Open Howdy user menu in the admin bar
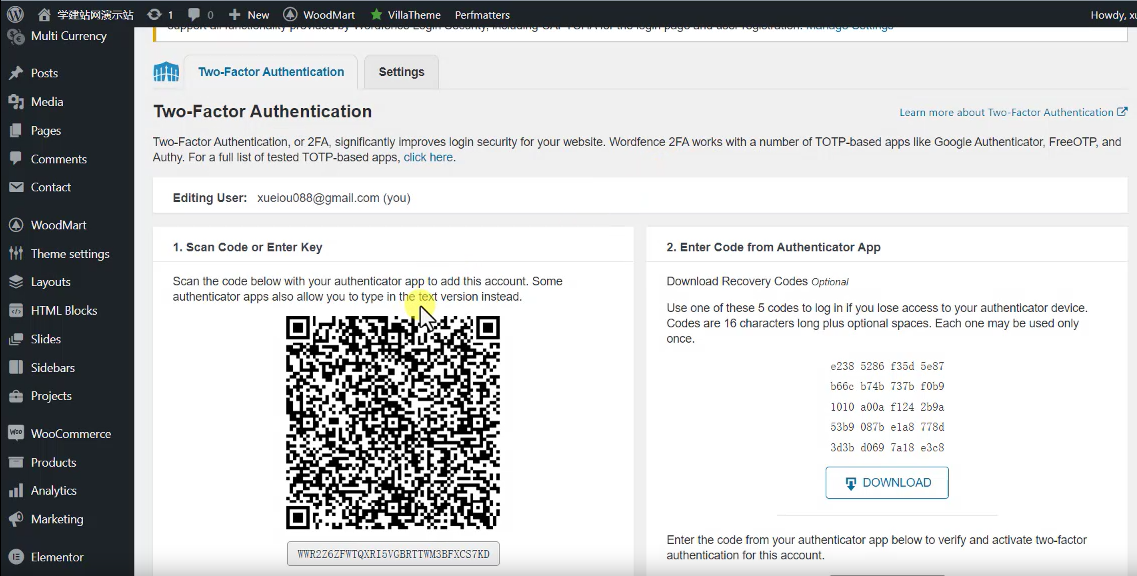This screenshot has height=576, width=1137. pos(1113,15)
